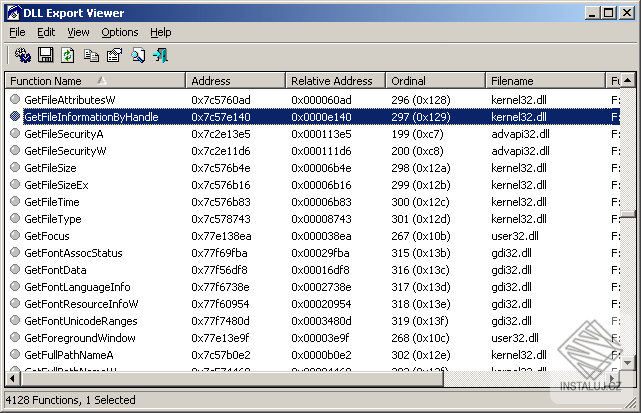Screen dimensions: 641x413
Task: Click the vertical scrollbar up arrow
Action: (x=628, y=80)
